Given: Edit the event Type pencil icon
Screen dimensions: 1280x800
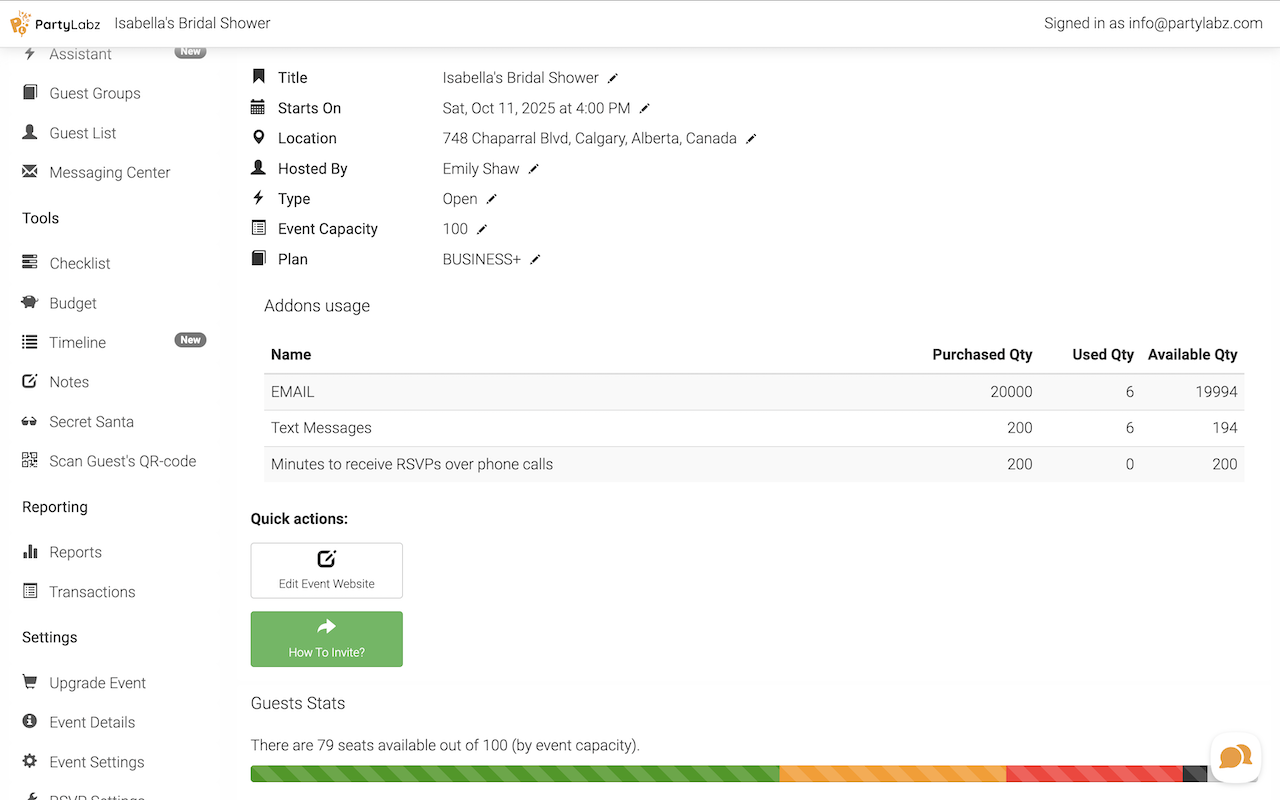Looking at the screenshot, I should [491, 199].
